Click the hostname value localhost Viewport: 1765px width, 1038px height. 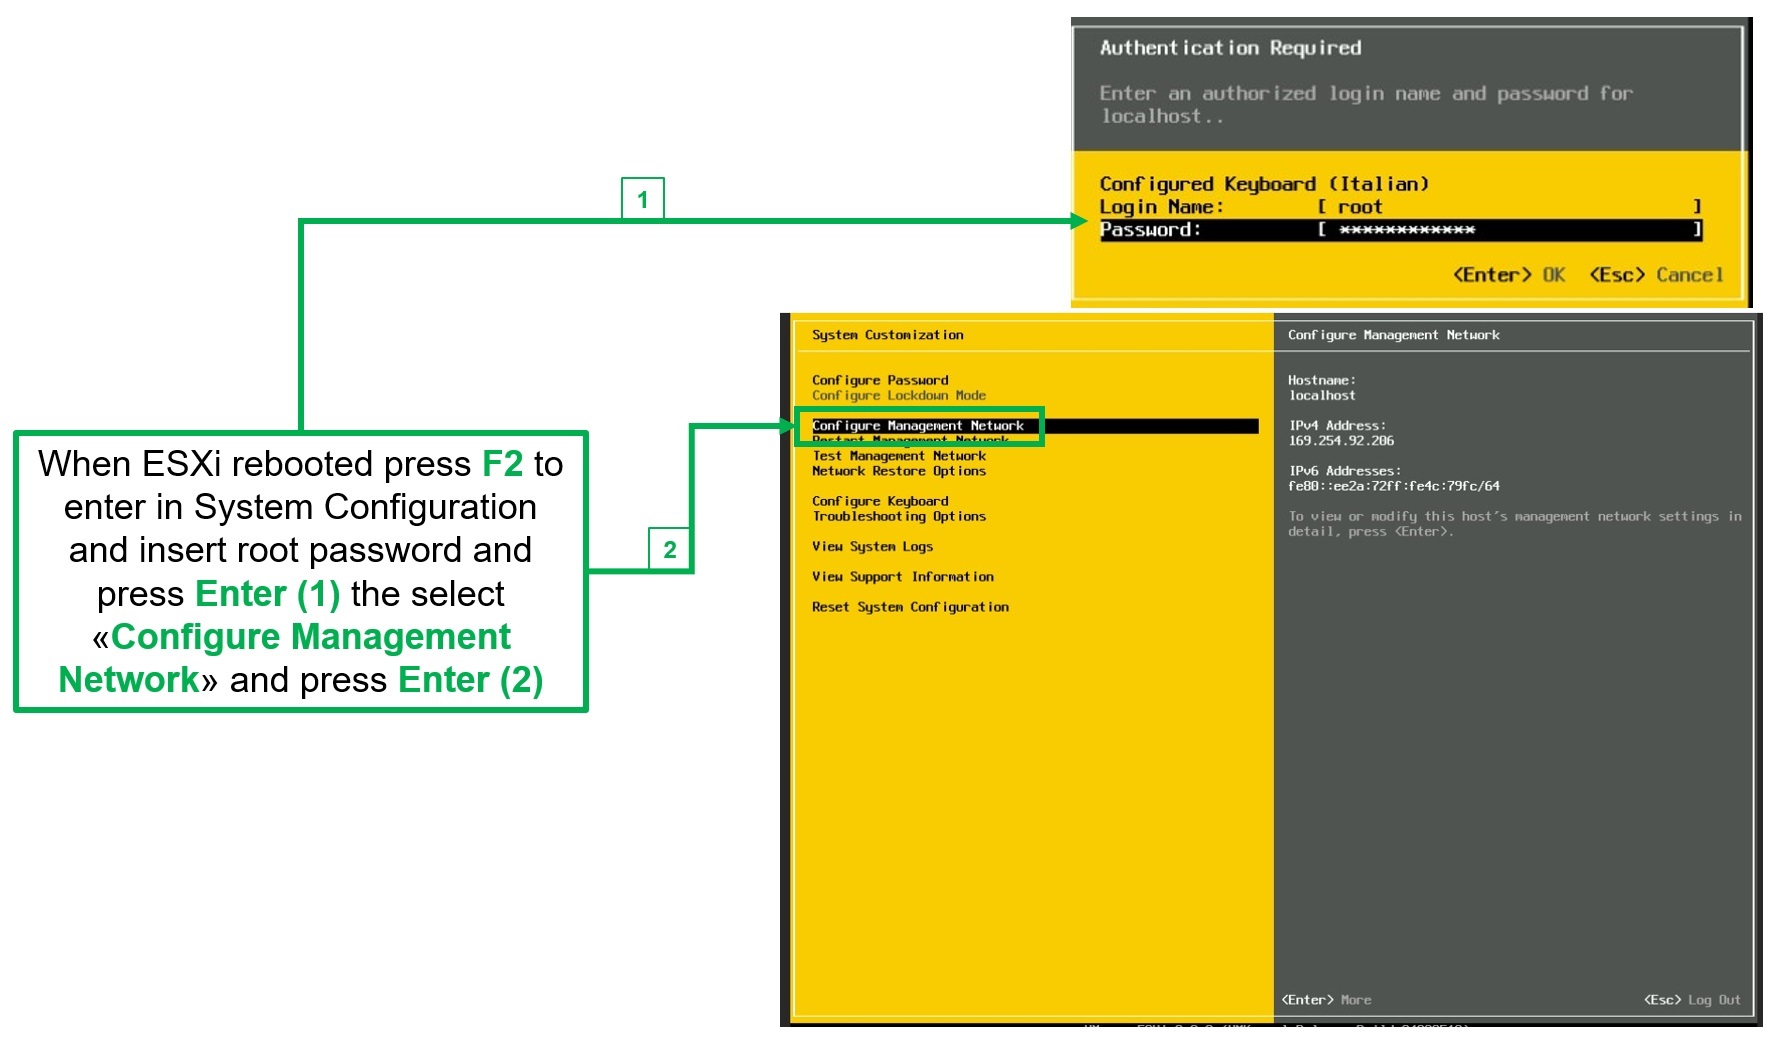tap(1322, 396)
